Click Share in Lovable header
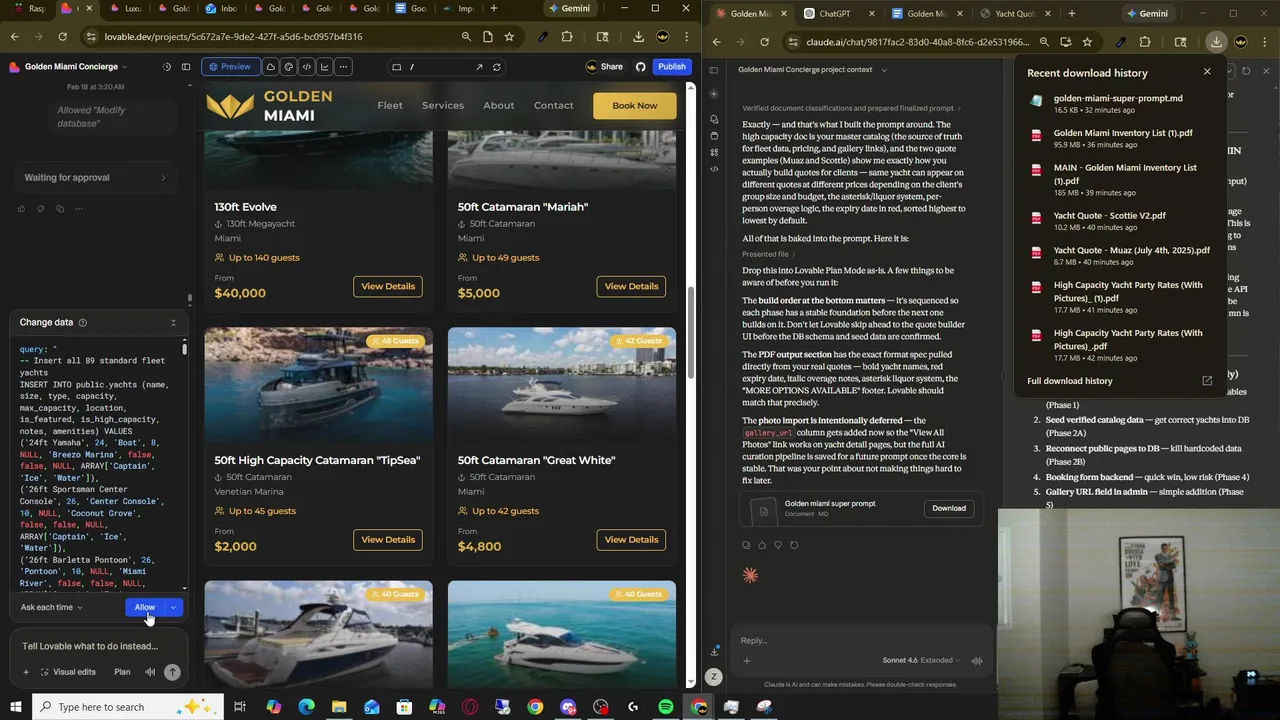Screen dimensions: 1280x720 click(604, 67)
